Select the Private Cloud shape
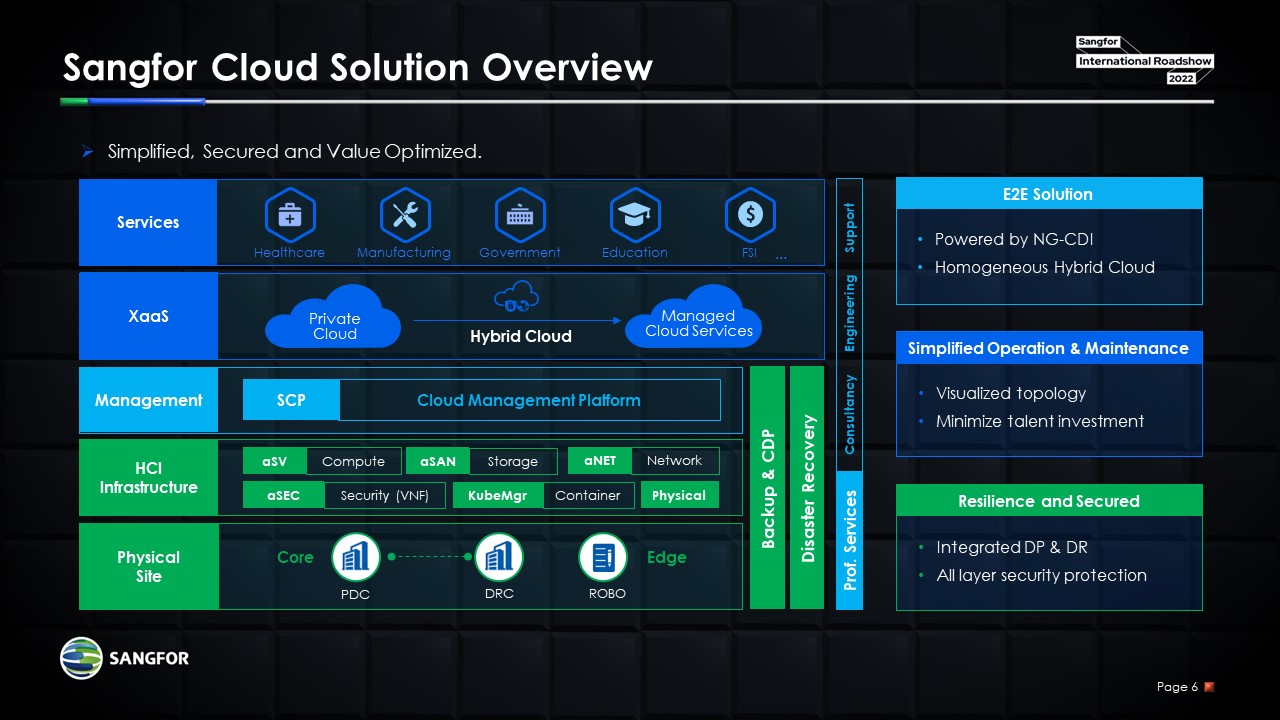 point(333,317)
